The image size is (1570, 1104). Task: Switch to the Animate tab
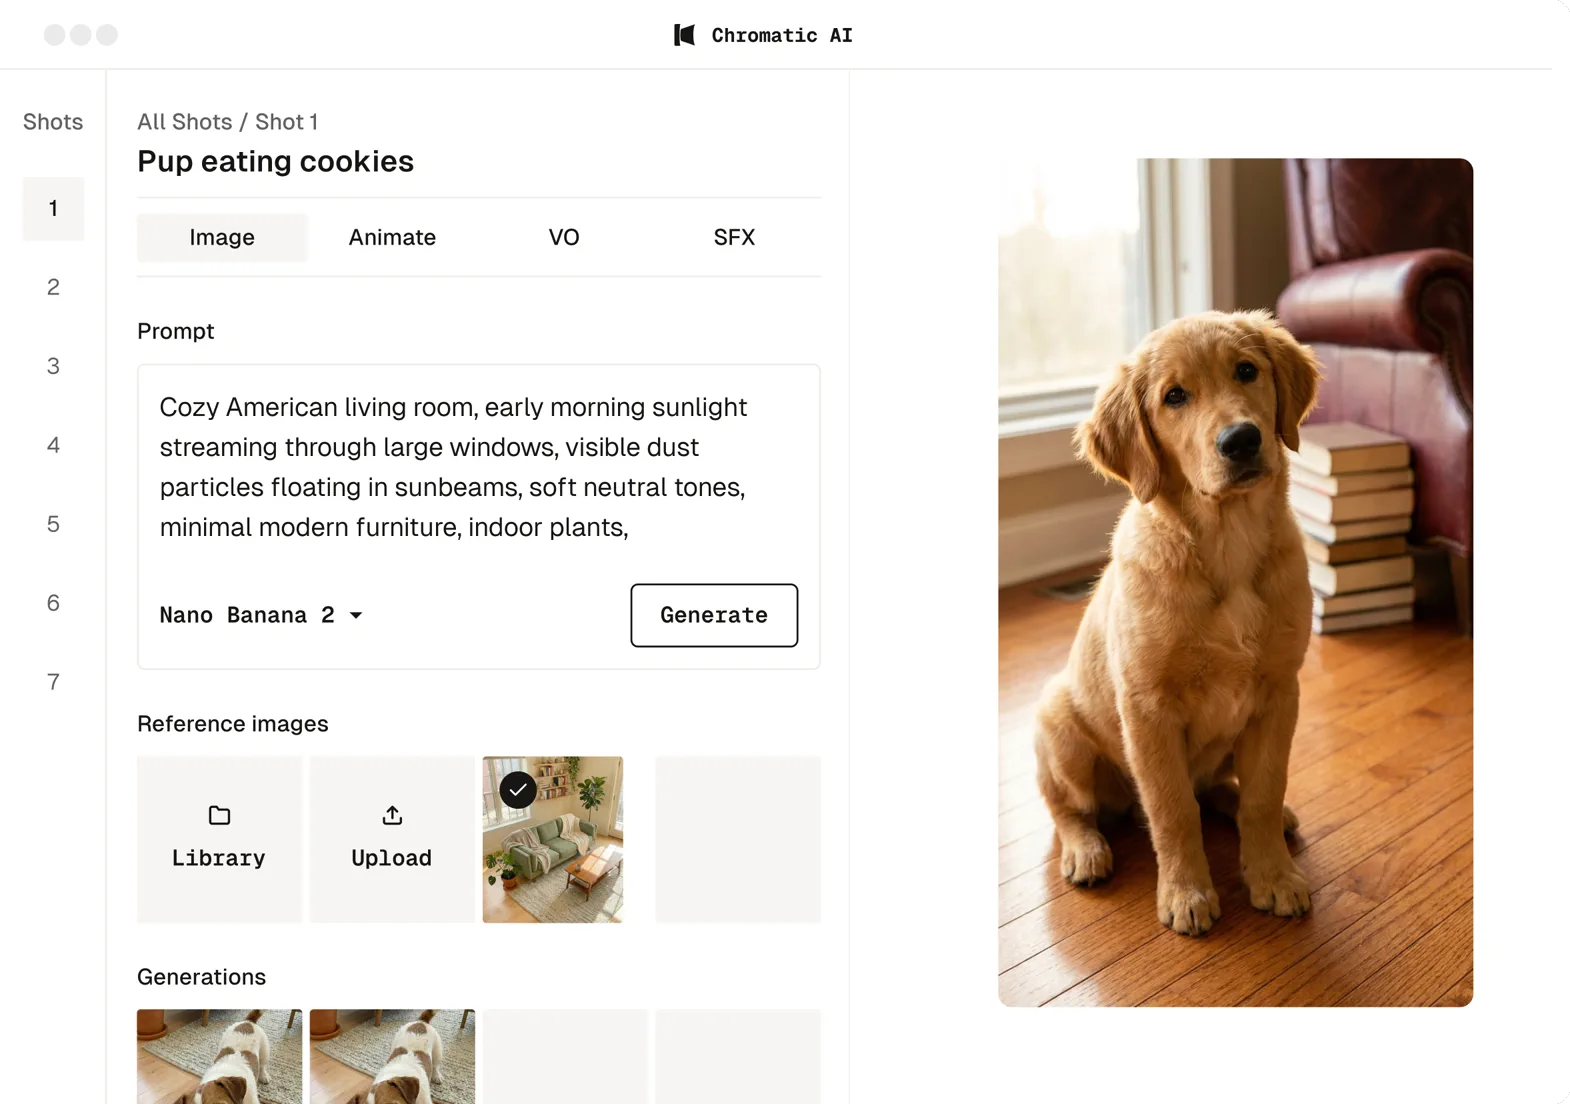click(392, 238)
